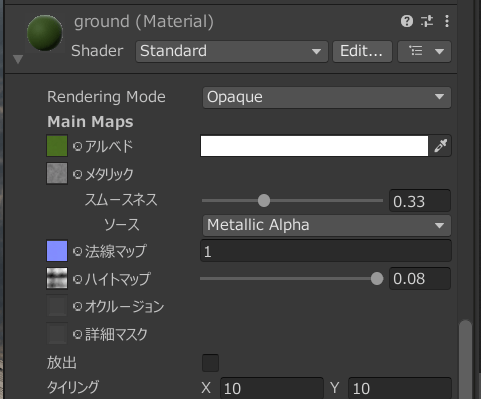
Task: Click the blue normal map texture slot
Action: [57, 251]
